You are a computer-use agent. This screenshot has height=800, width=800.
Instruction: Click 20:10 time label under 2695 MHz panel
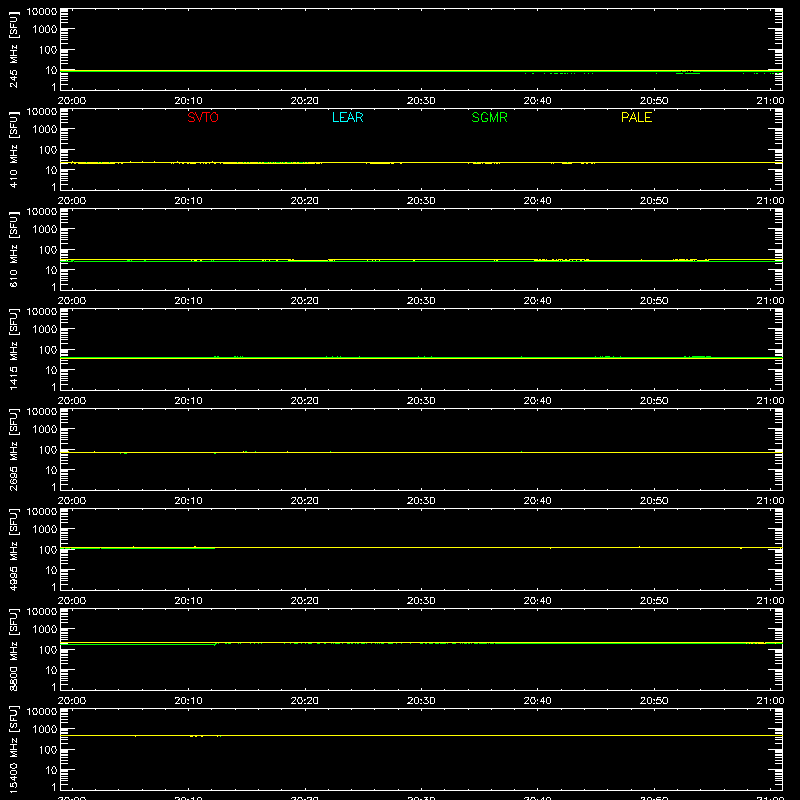coord(188,501)
